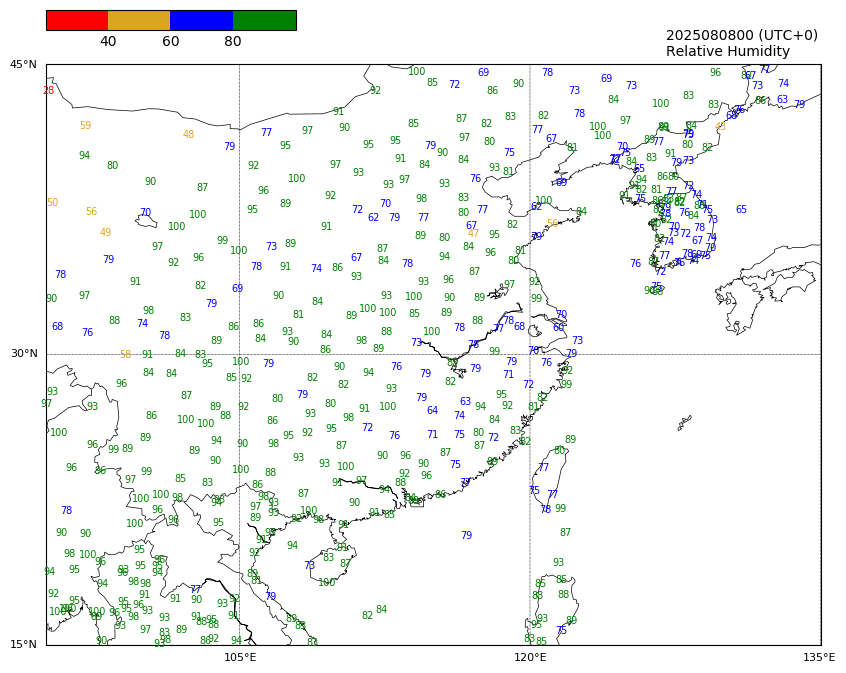Click the 30°N latitude axis label
846x673 pixels.
[24, 354]
